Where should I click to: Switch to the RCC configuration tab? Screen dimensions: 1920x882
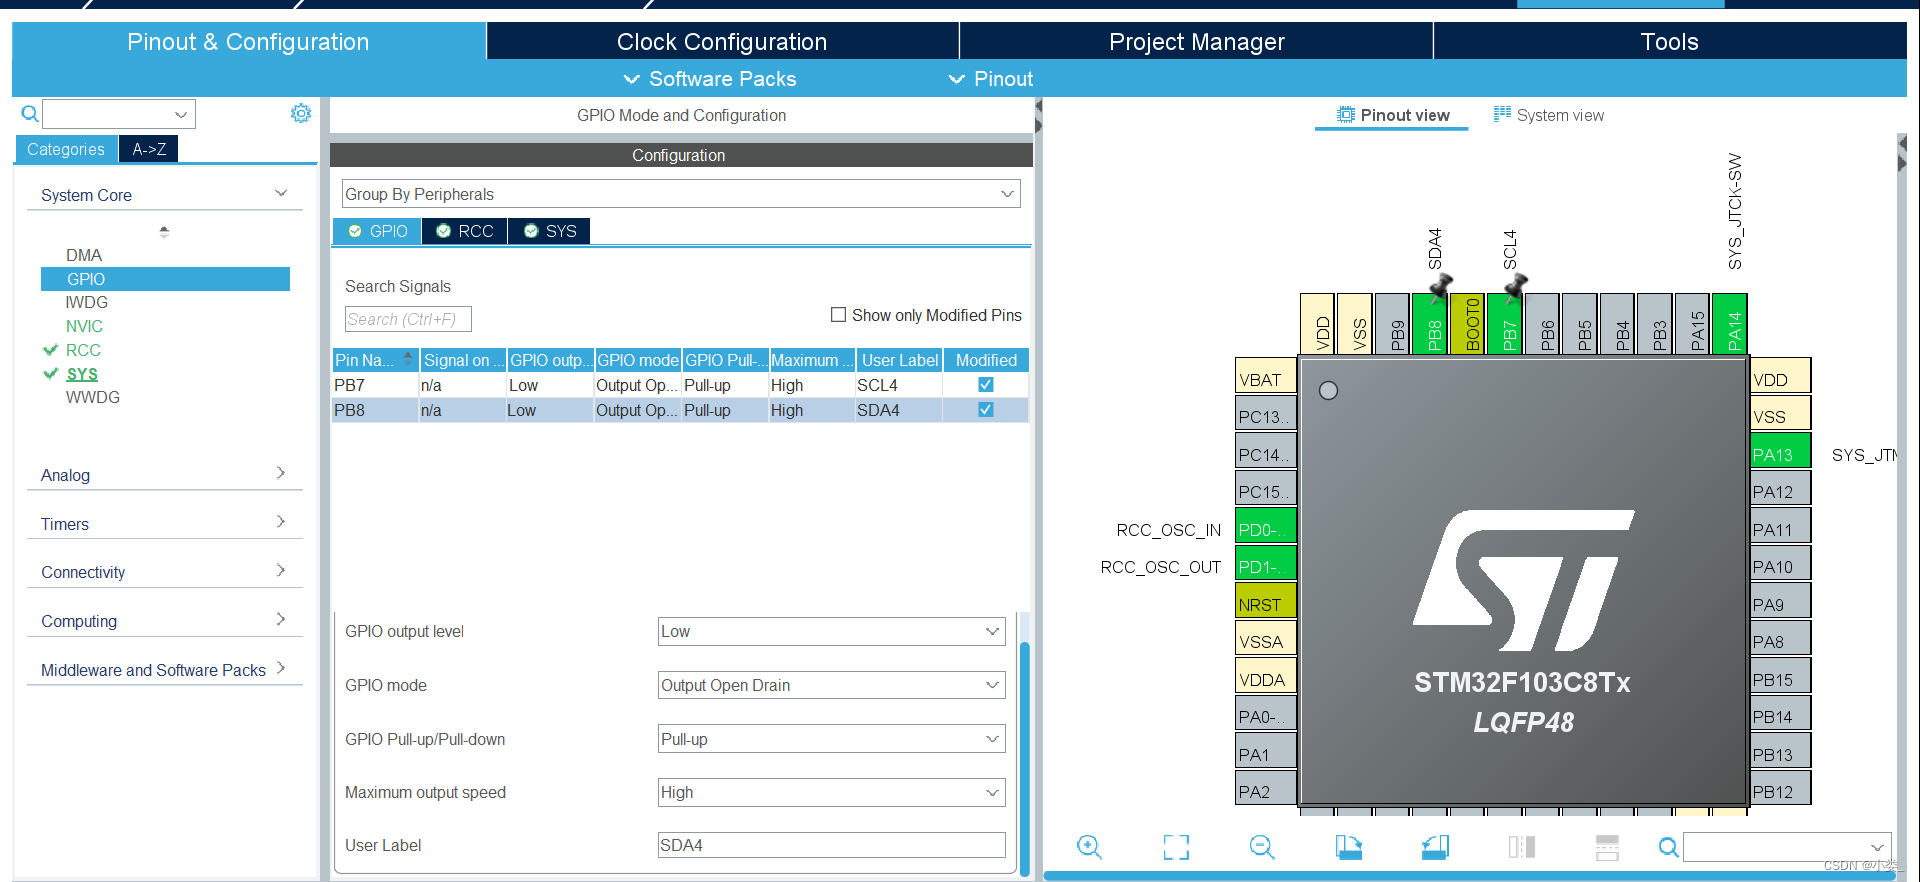click(465, 231)
